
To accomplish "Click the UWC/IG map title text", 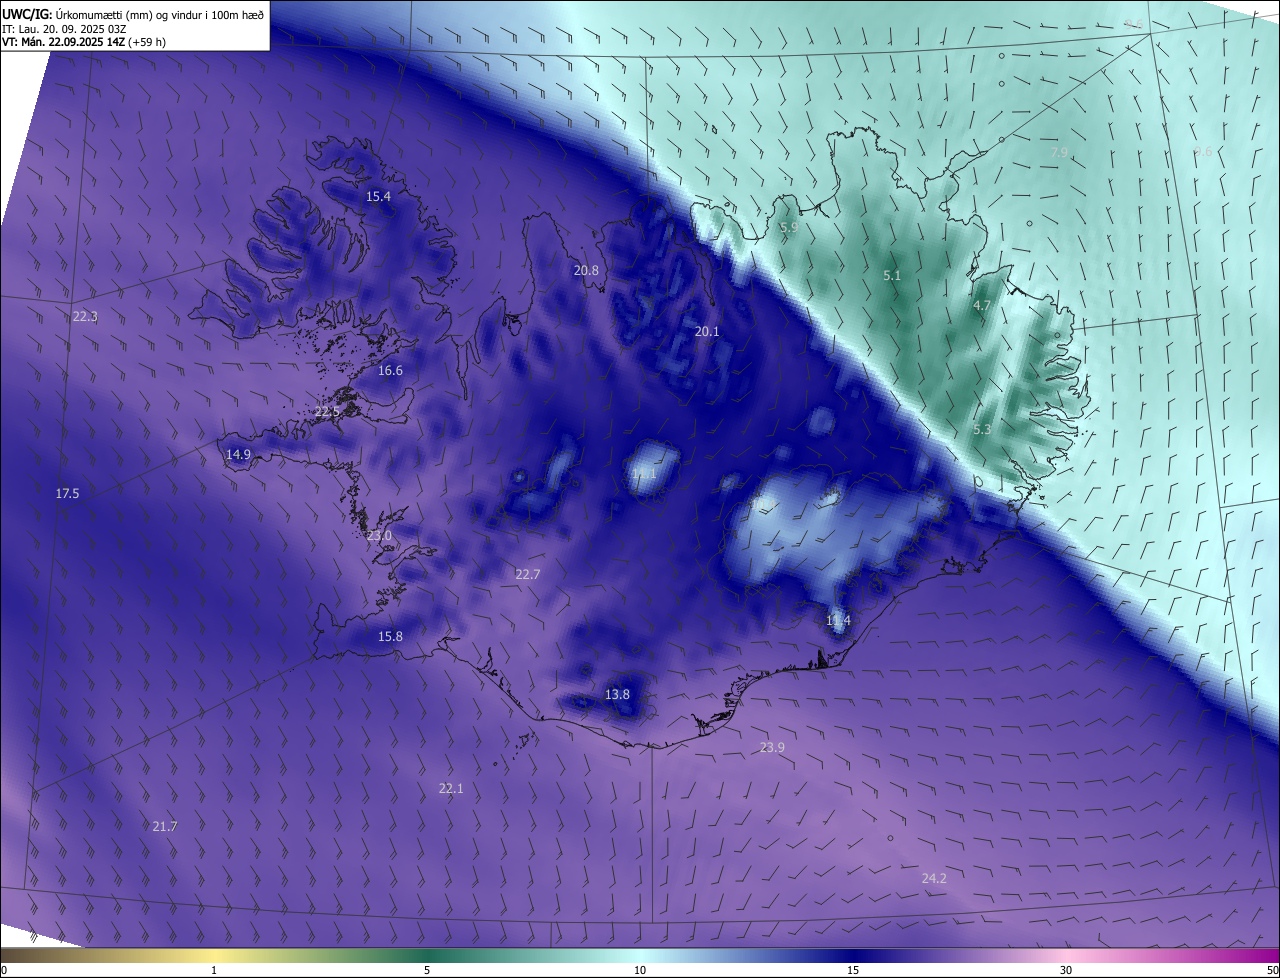I will [134, 13].
